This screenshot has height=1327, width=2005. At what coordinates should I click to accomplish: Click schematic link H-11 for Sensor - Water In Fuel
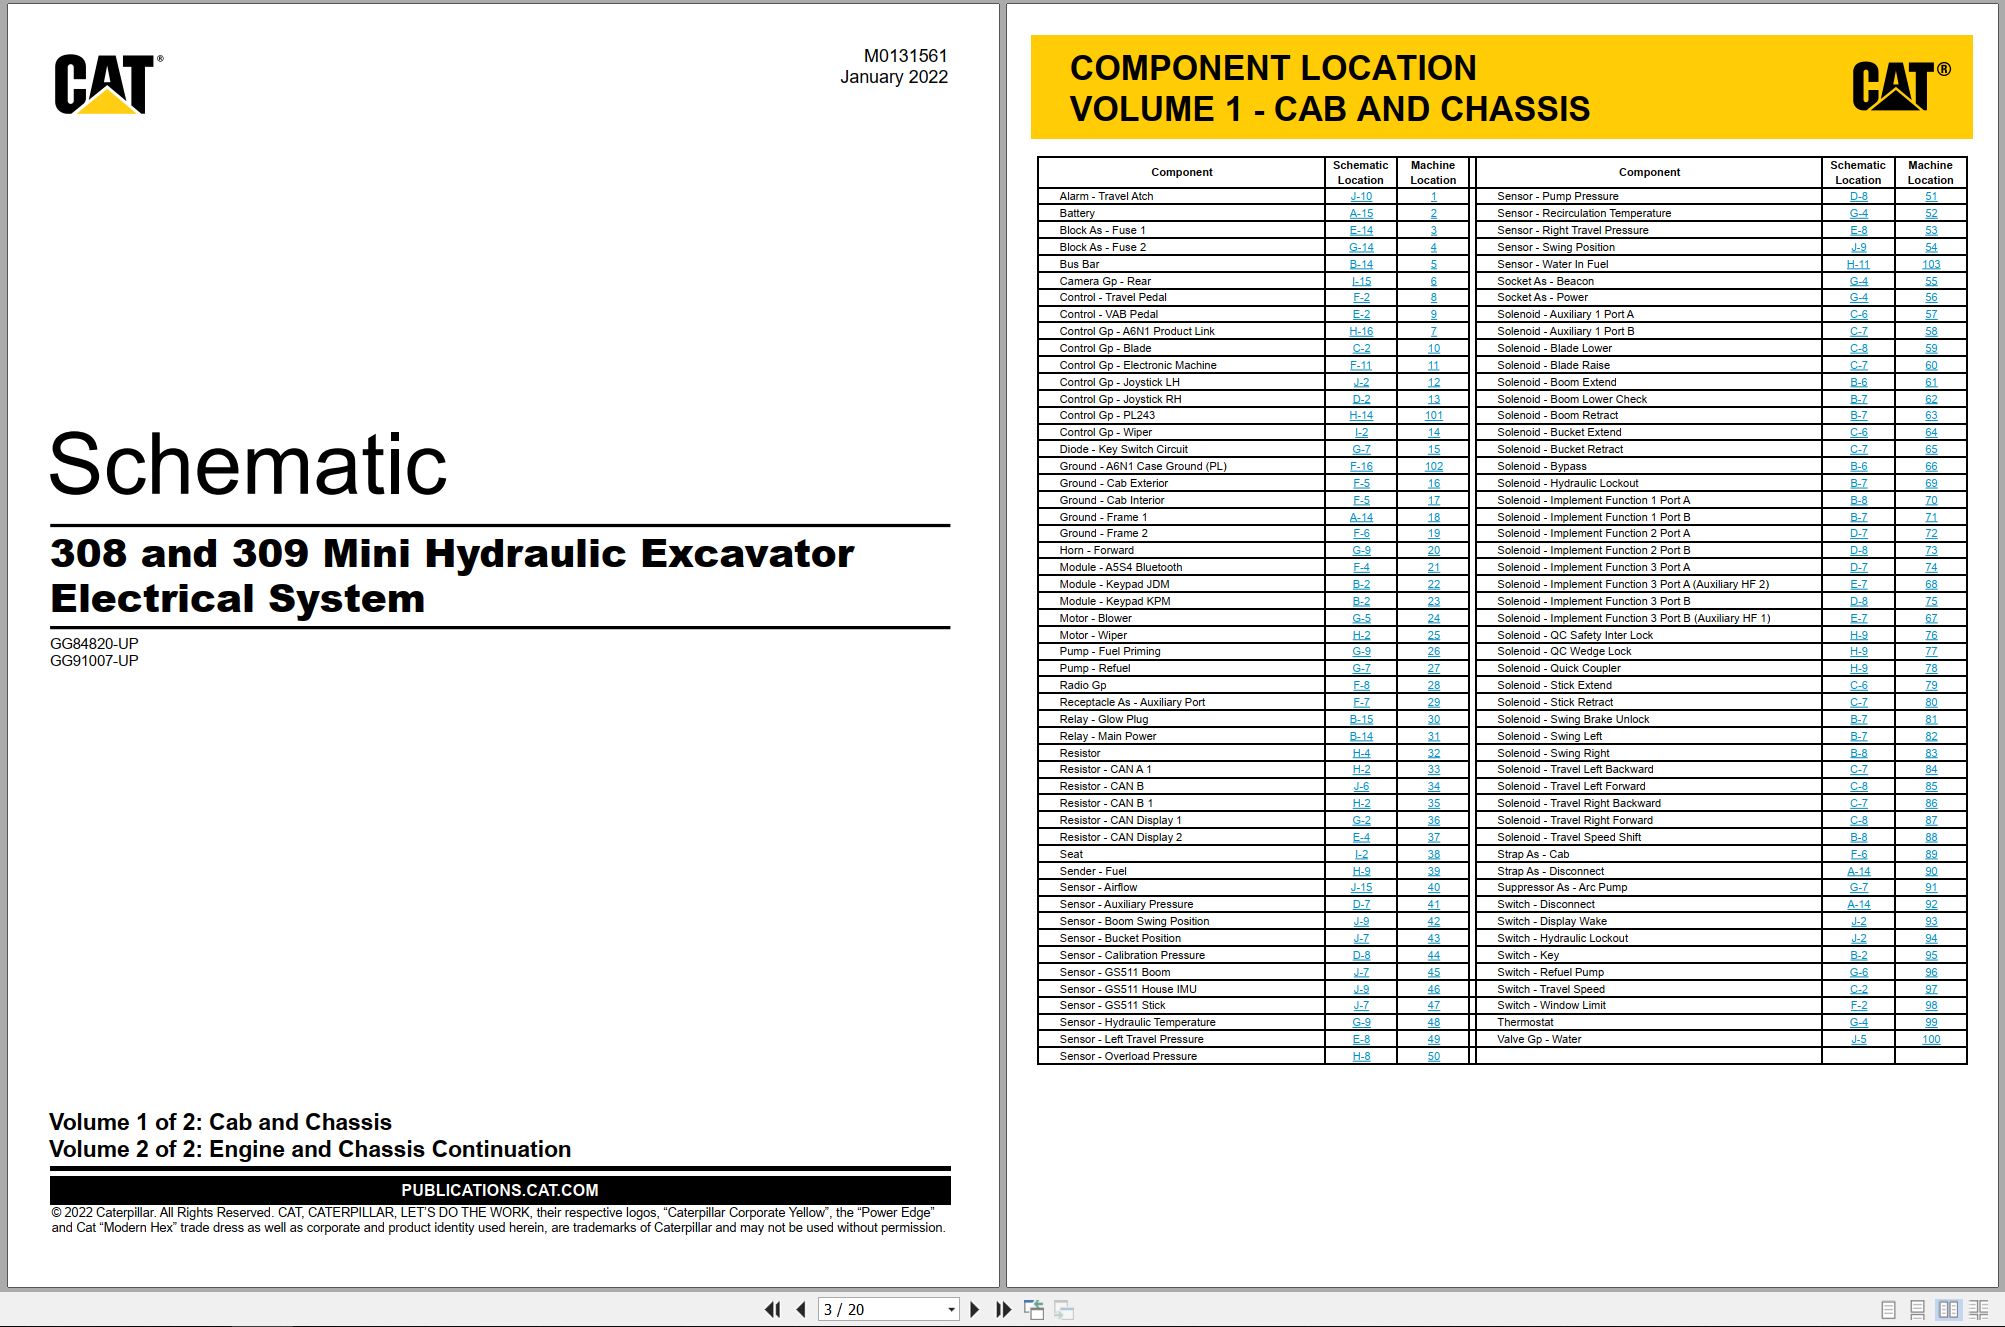(x=1858, y=264)
